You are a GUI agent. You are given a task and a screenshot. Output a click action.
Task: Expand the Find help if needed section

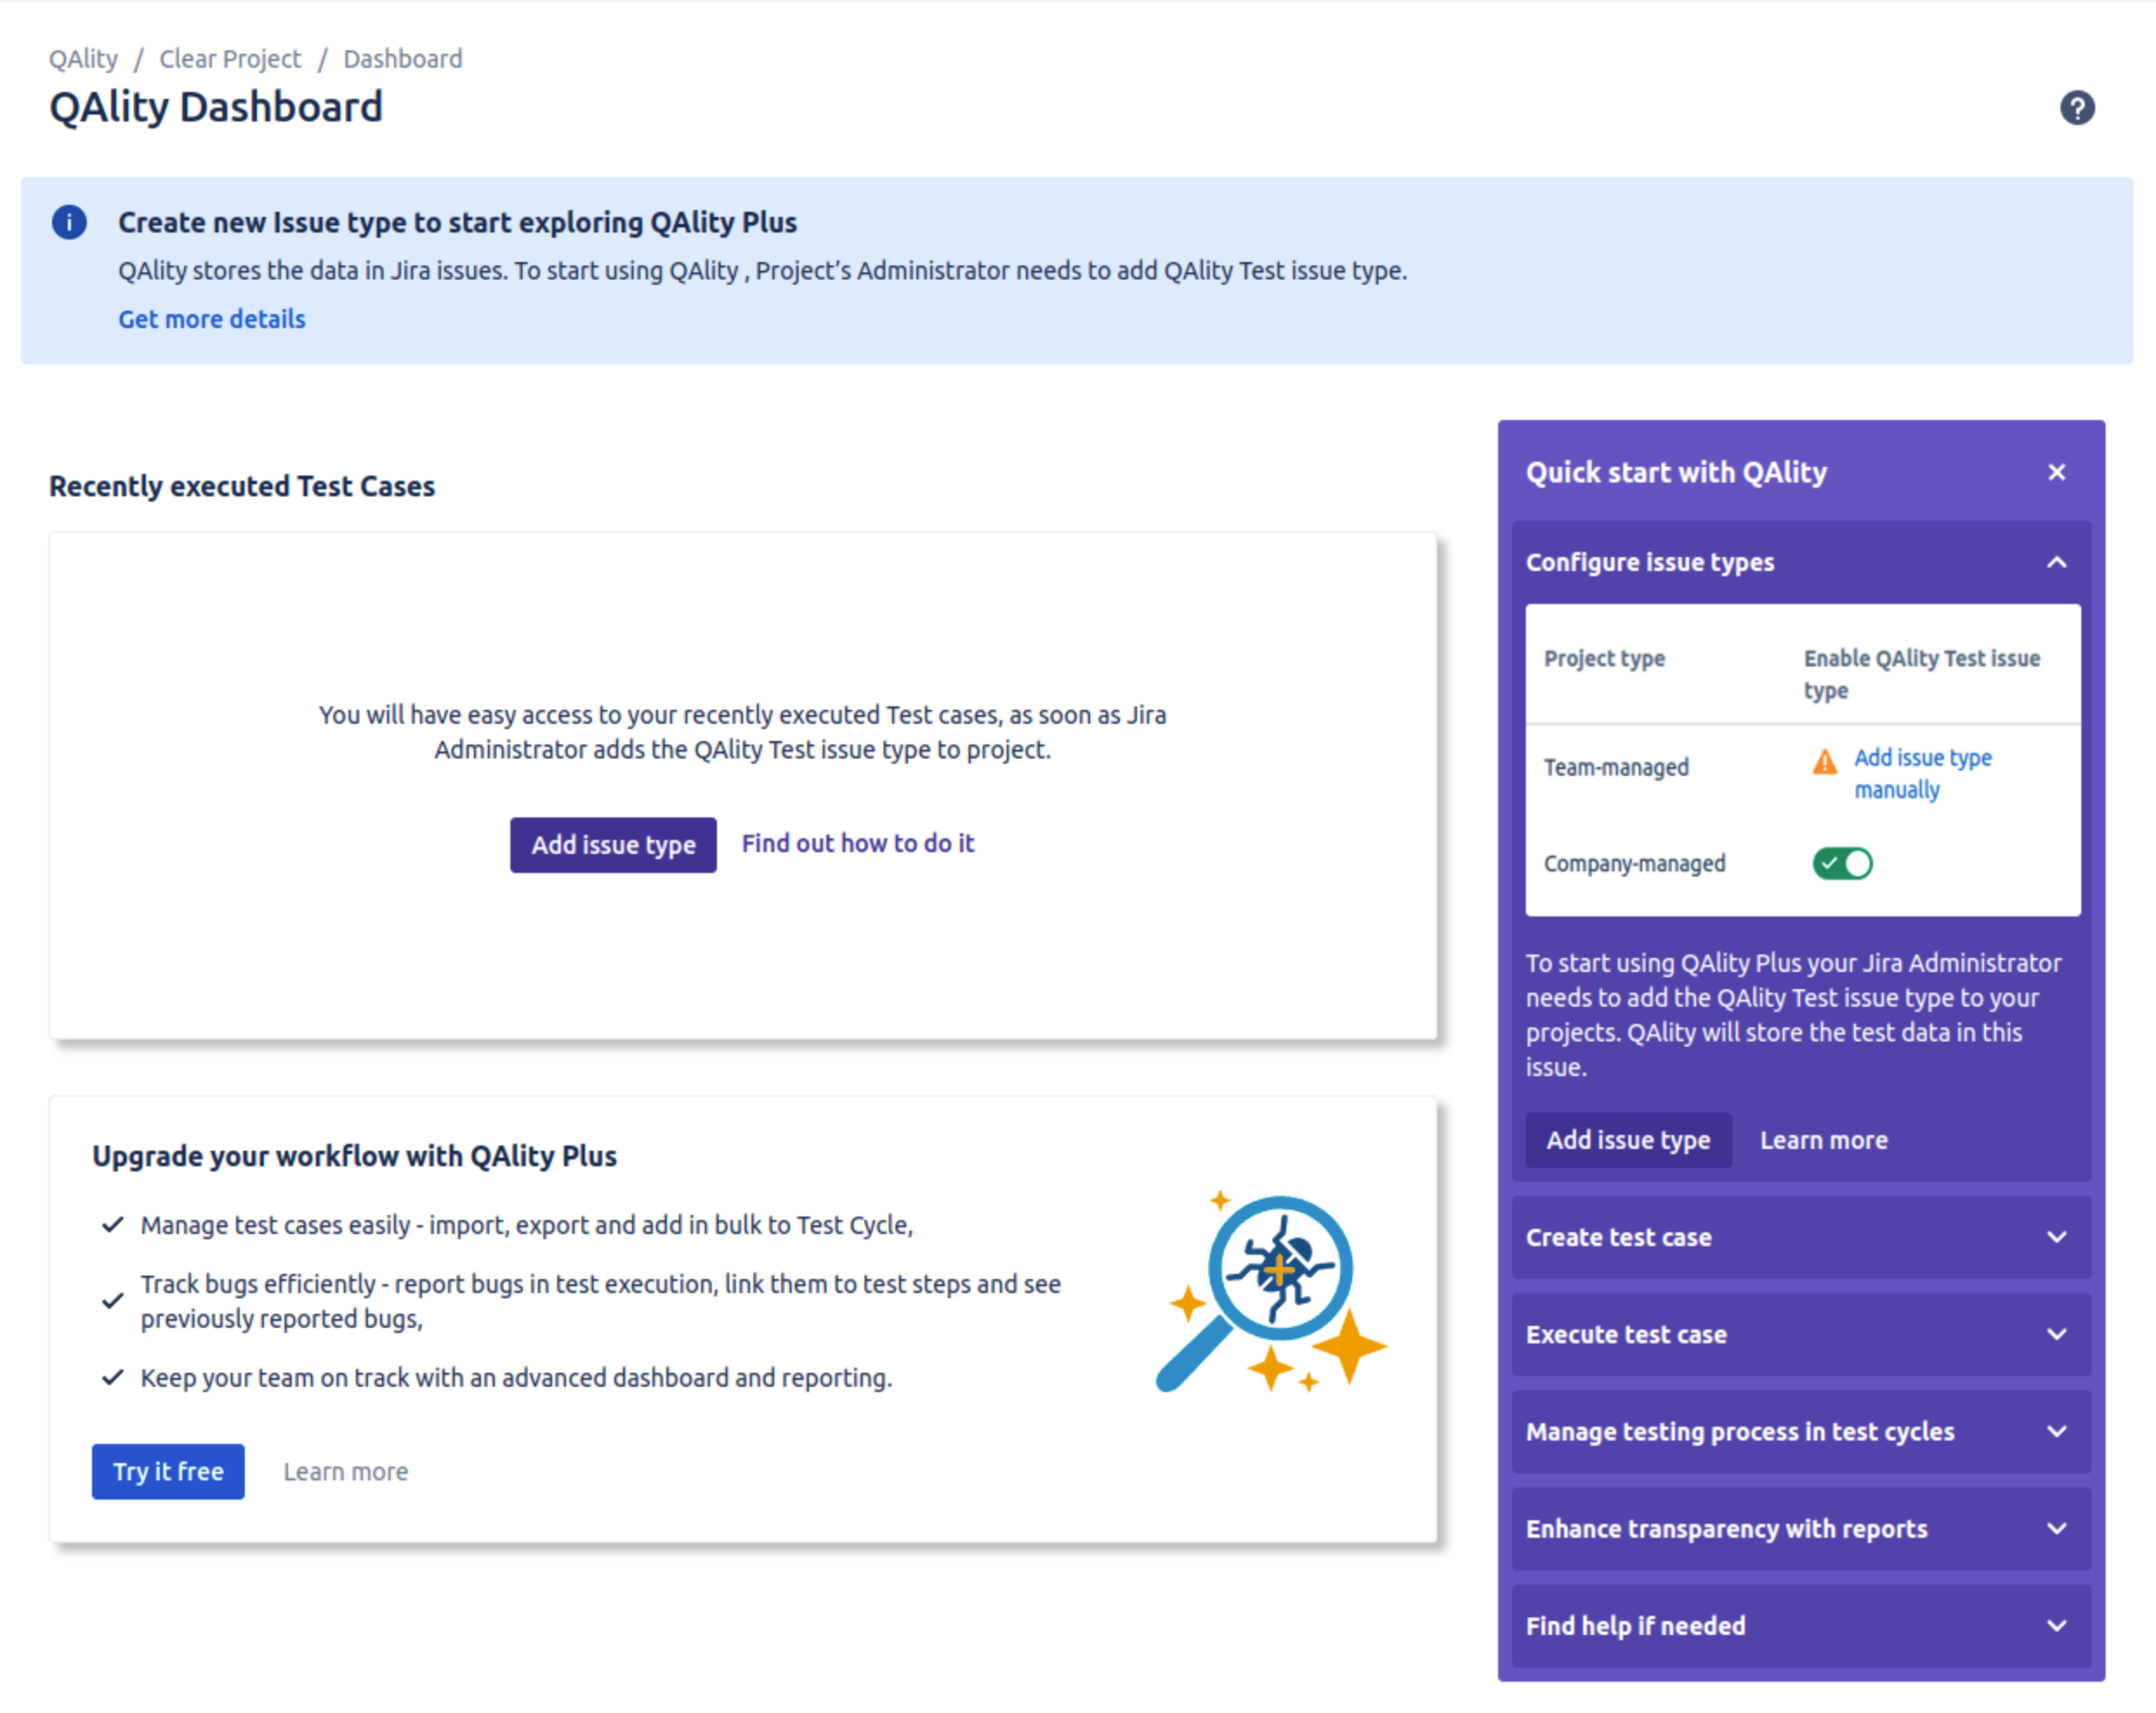click(x=1800, y=1625)
